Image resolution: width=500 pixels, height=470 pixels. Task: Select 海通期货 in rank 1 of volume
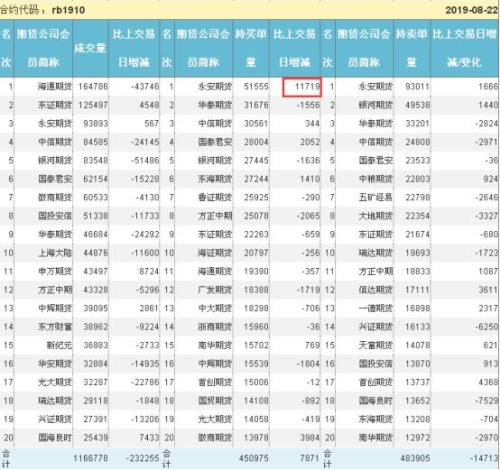[55, 87]
